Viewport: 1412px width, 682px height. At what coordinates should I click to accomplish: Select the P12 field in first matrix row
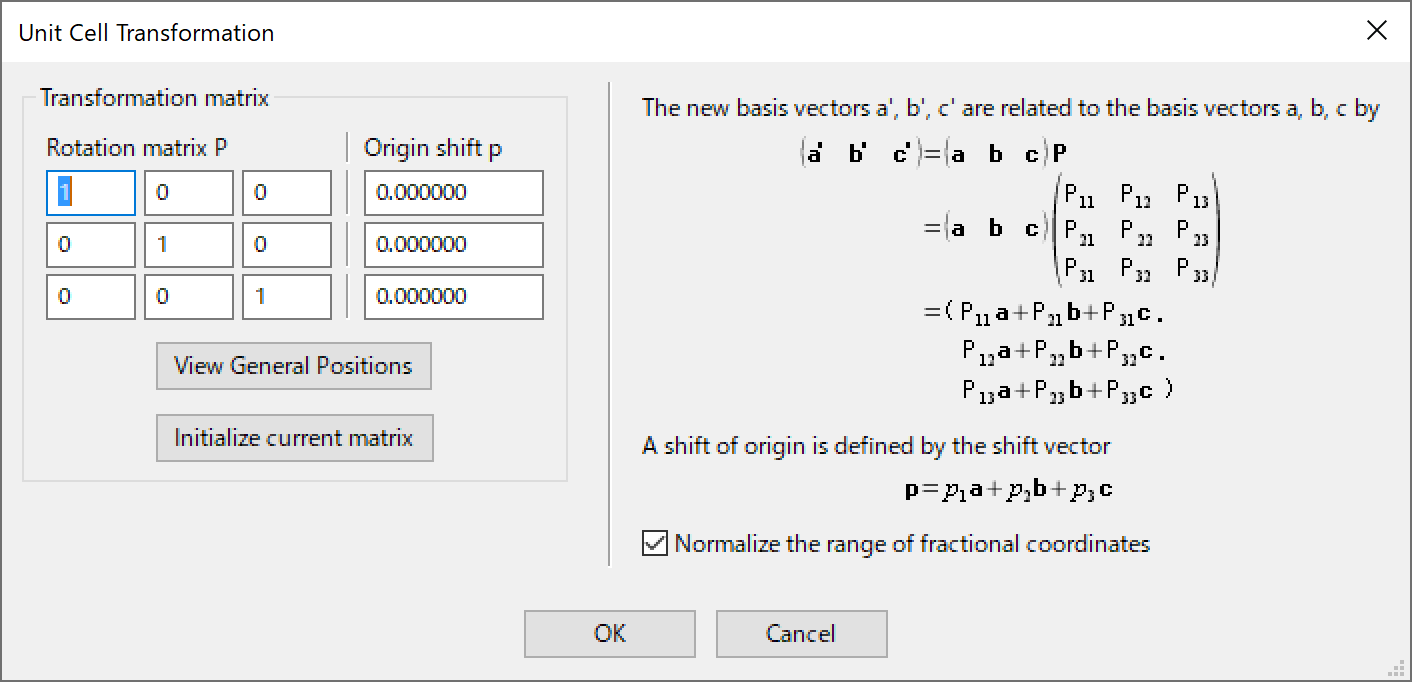pos(188,193)
